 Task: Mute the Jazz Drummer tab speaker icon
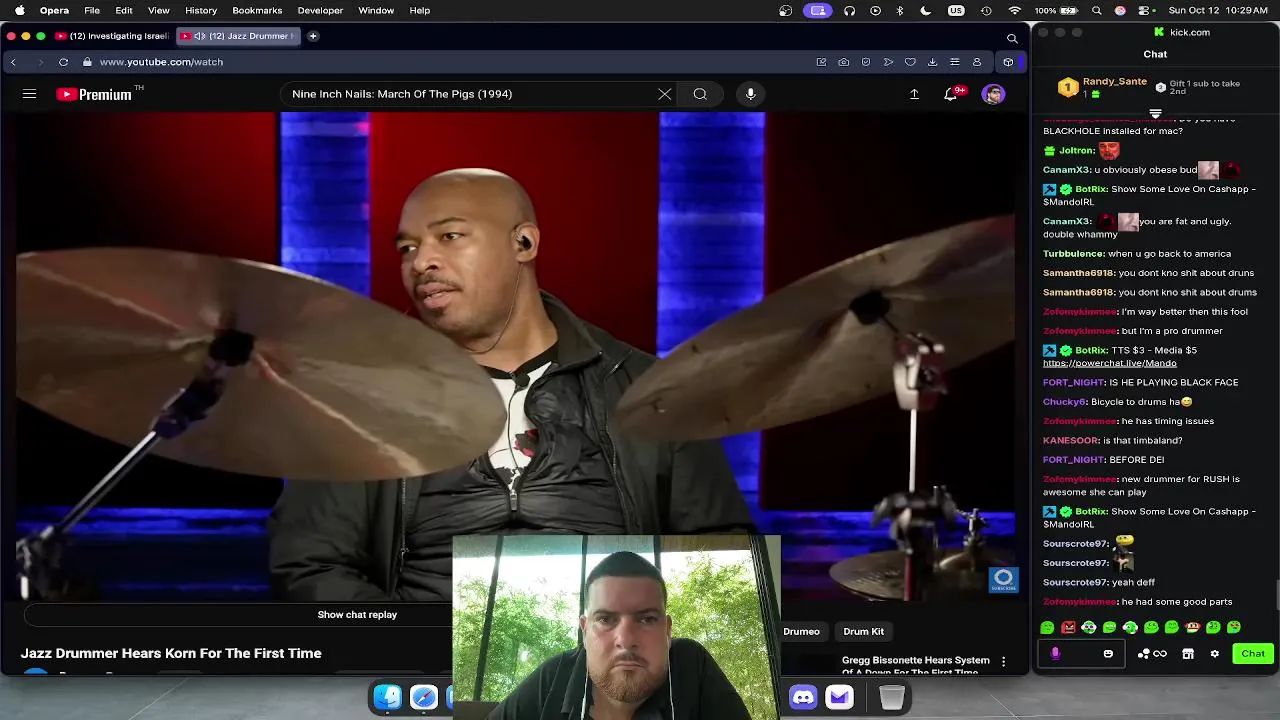coord(200,36)
